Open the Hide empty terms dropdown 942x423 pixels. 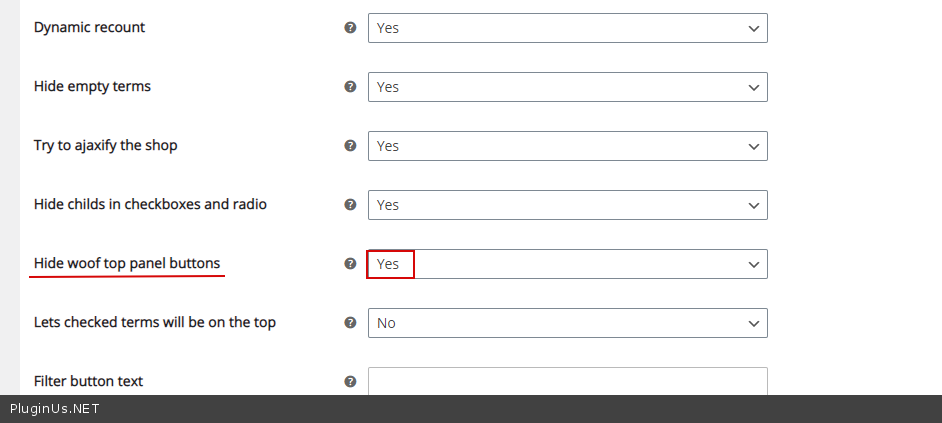click(567, 87)
